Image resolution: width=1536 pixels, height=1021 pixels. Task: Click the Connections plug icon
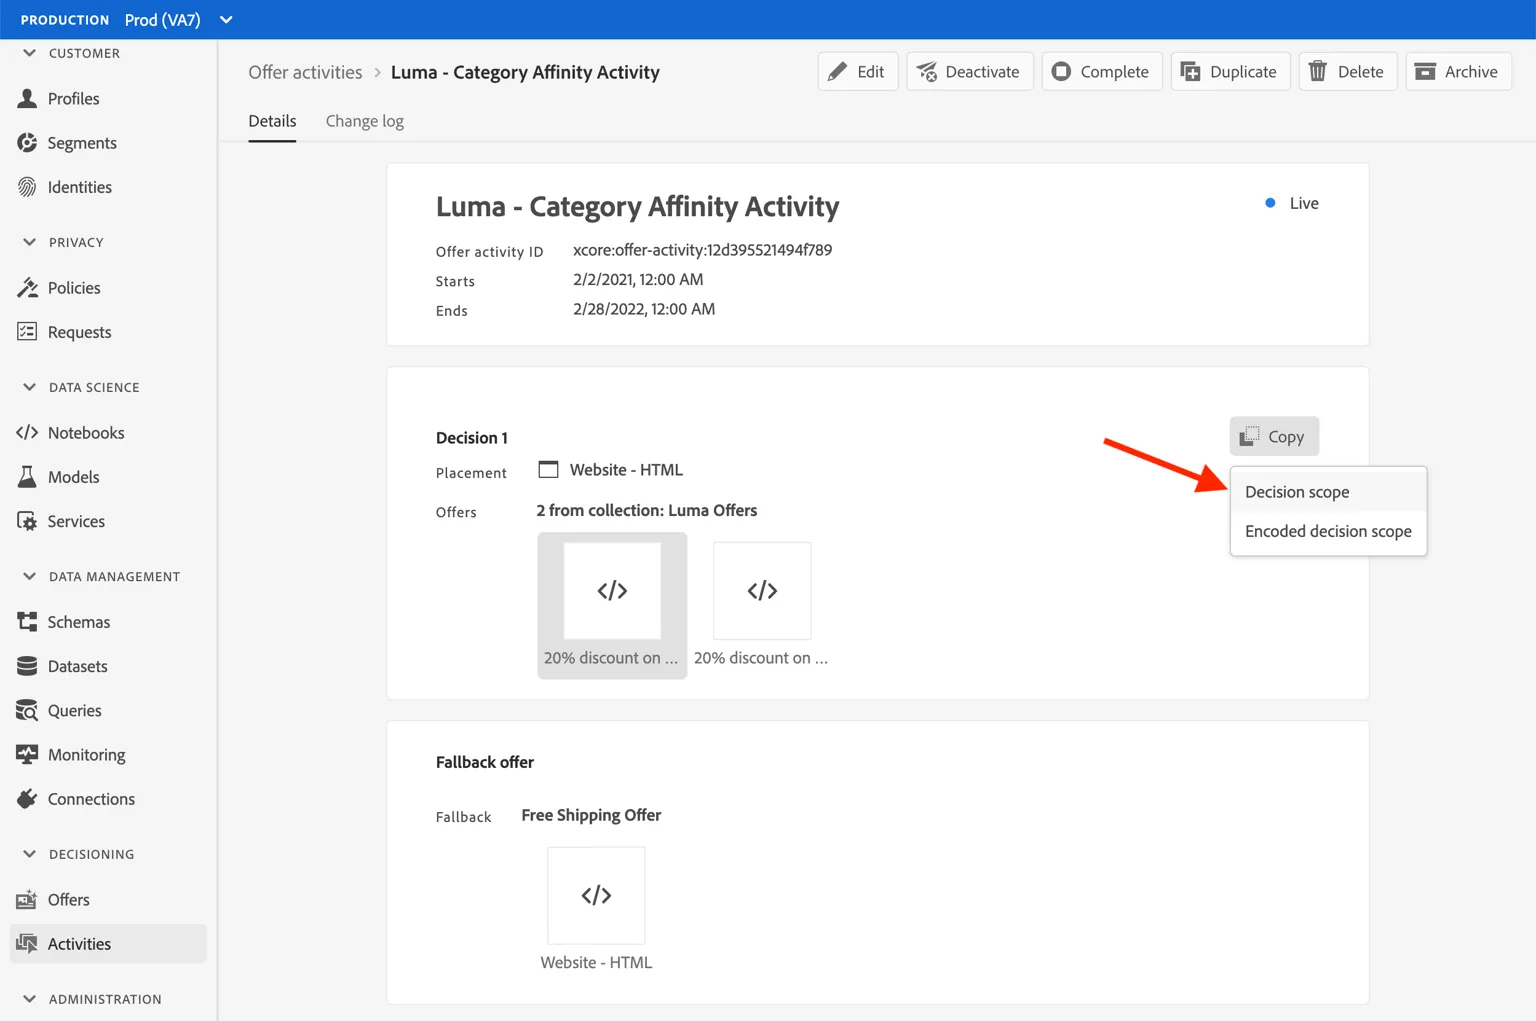tap(27, 799)
